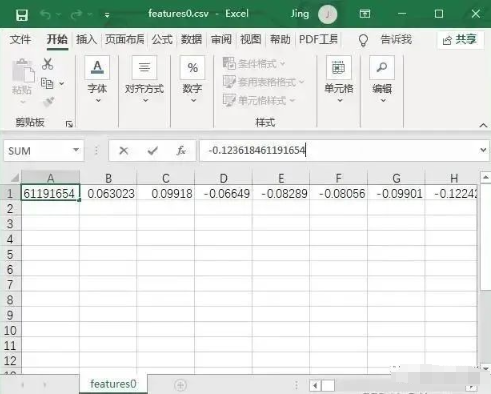
Task: Click the Undo arrow icon
Action: click(46, 14)
